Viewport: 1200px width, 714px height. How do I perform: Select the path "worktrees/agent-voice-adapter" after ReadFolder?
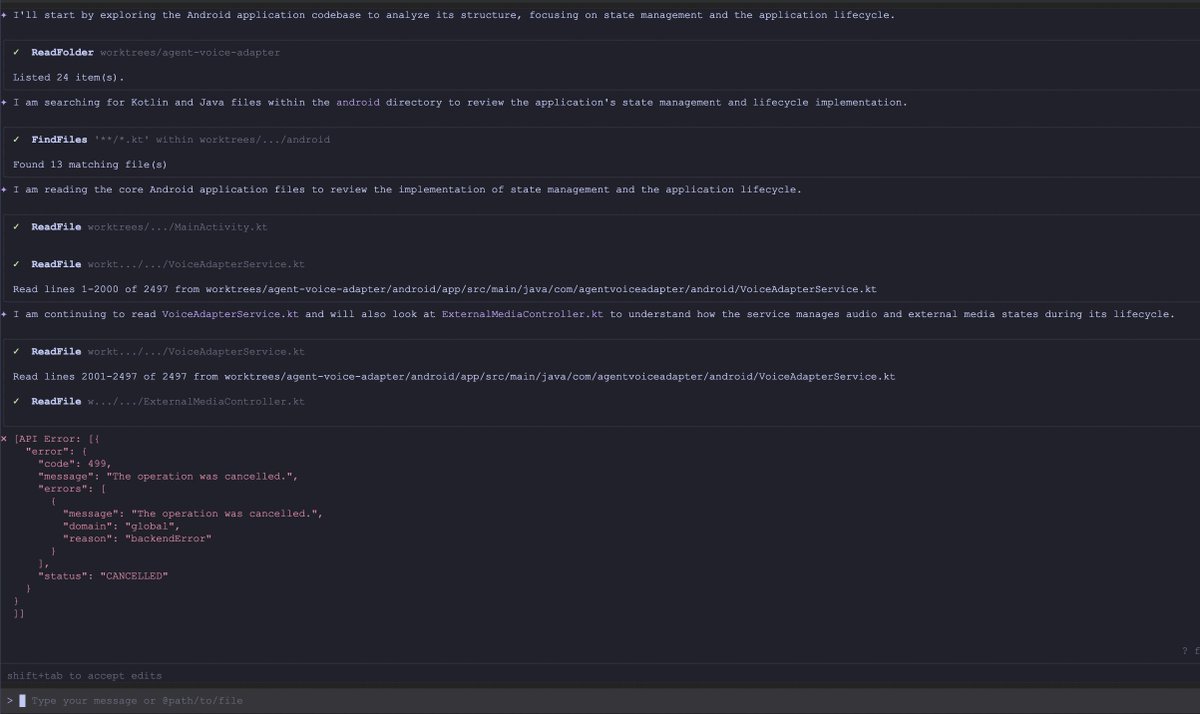coord(190,52)
